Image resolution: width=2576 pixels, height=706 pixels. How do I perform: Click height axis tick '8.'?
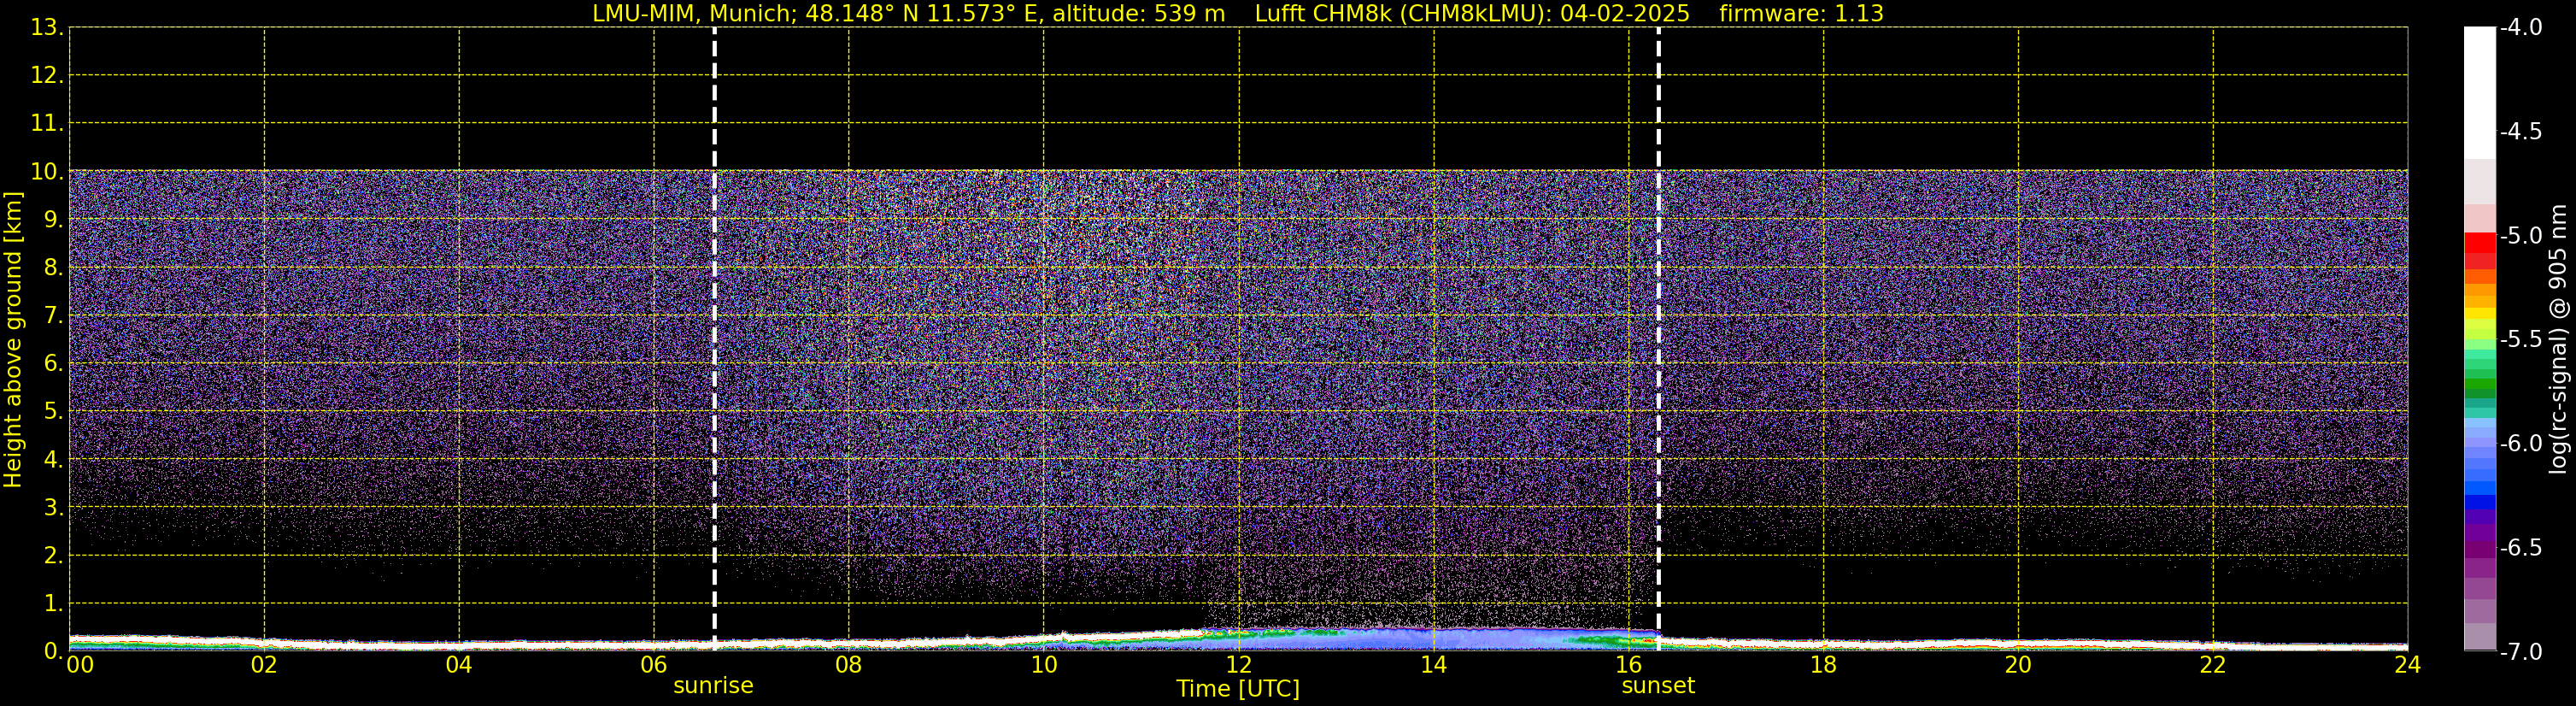pos(53,268)
